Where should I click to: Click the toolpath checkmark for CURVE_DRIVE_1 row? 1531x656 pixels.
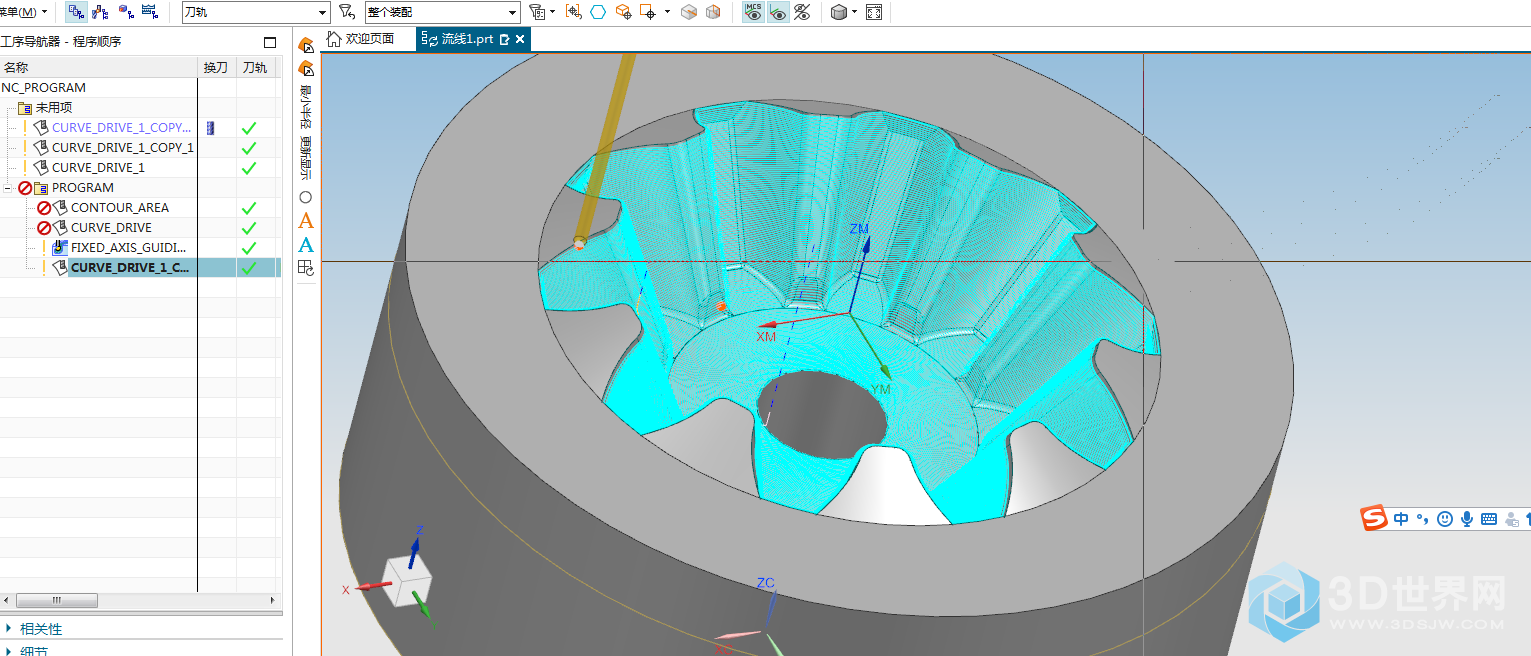tap(249, 167)
